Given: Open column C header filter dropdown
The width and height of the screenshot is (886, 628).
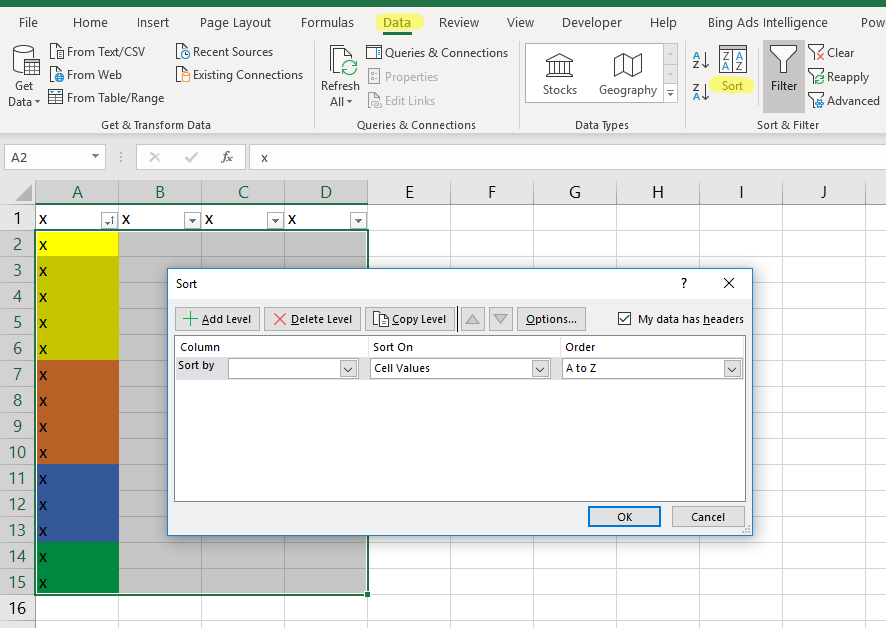Looking at the screenshot, I should 275,220.
